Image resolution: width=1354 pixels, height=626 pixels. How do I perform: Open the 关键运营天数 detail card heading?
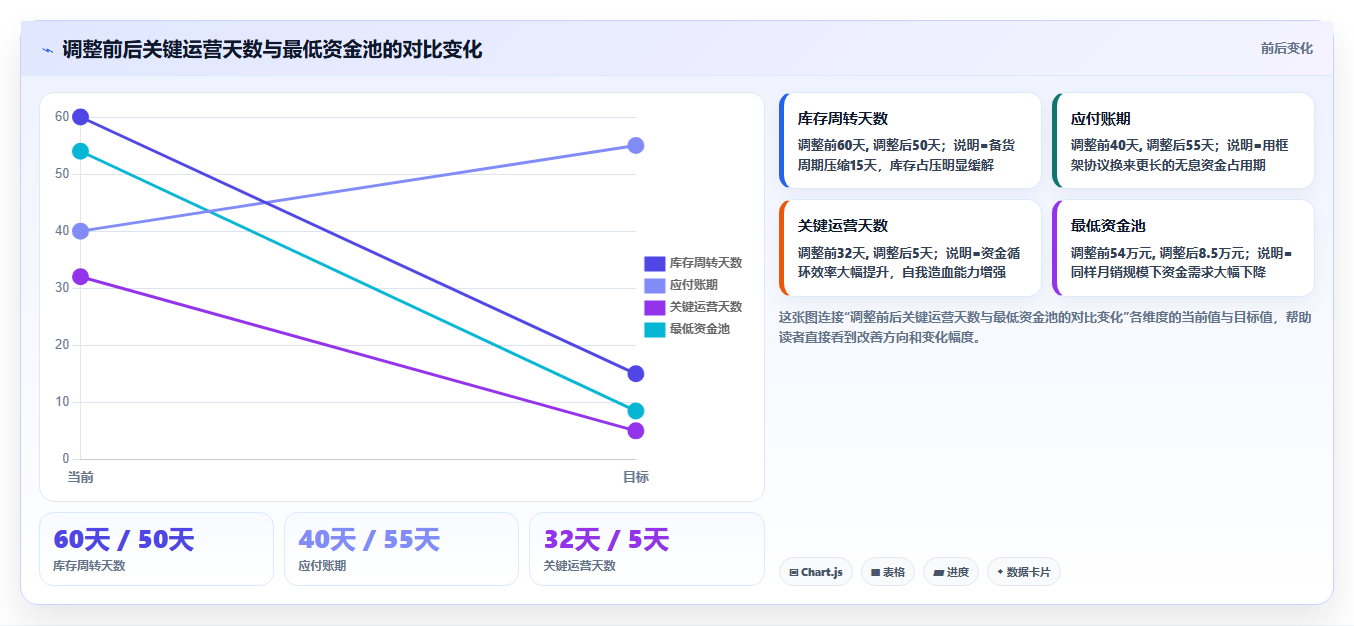pos(843,226)
